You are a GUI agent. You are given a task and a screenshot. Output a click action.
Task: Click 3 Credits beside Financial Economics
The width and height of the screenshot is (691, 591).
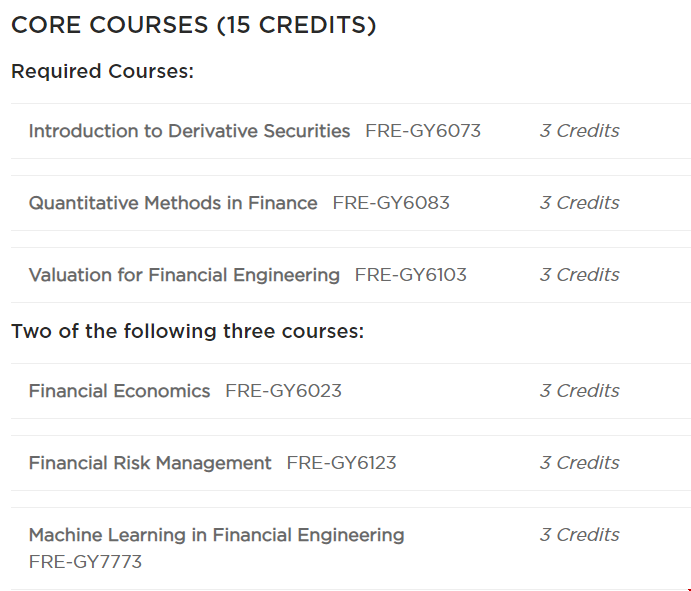(580, 391)
